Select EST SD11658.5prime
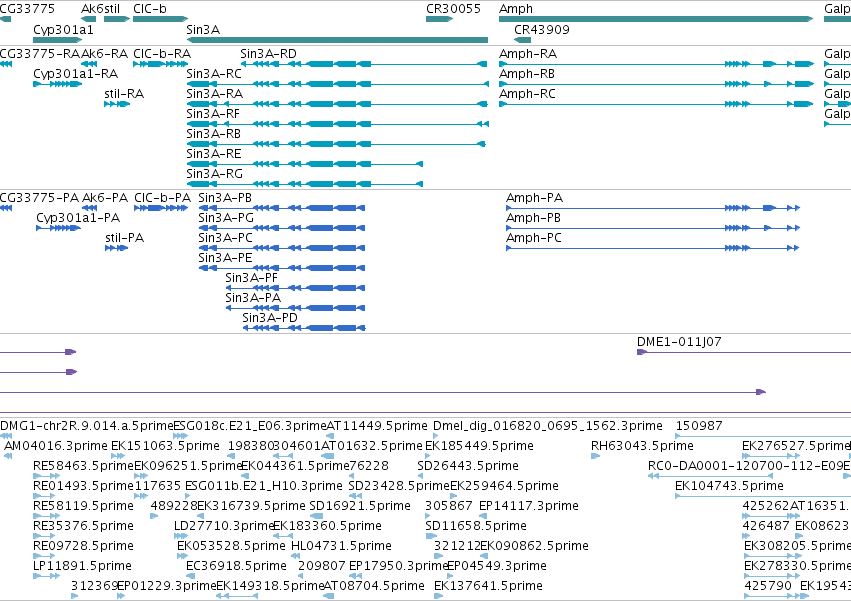Image resolution: width=851 pixels, height=601 pixels. [431, 536]
